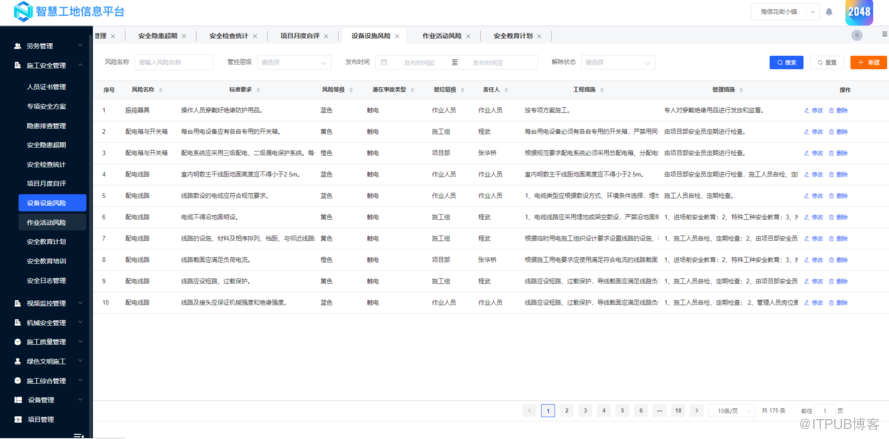Click the 智慧工地信息平台 logo icon

click(x=22, y=11)
